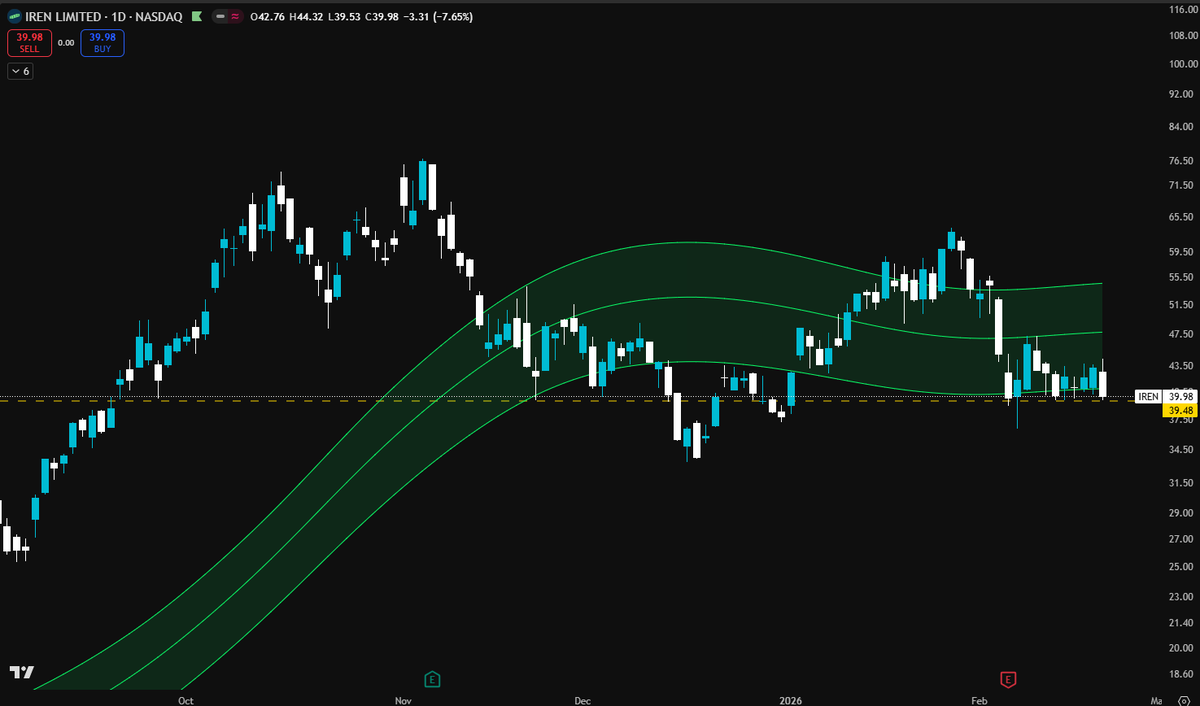Open the green earnings E marker in November
Viewport: 1200px width, 706px height.
coord(432,679)
